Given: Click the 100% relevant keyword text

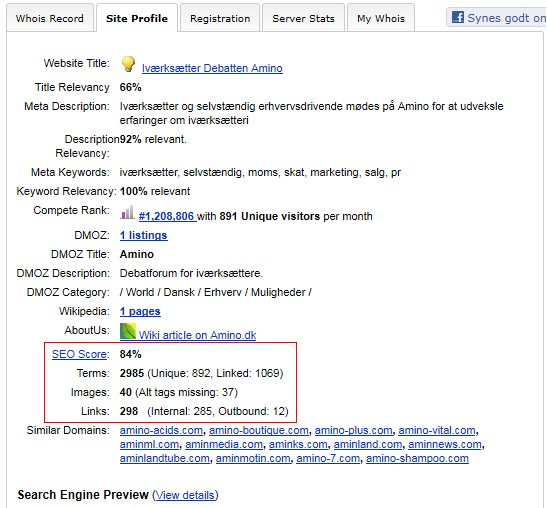Looking at the screenshot, I should click(x=155, y=192).
